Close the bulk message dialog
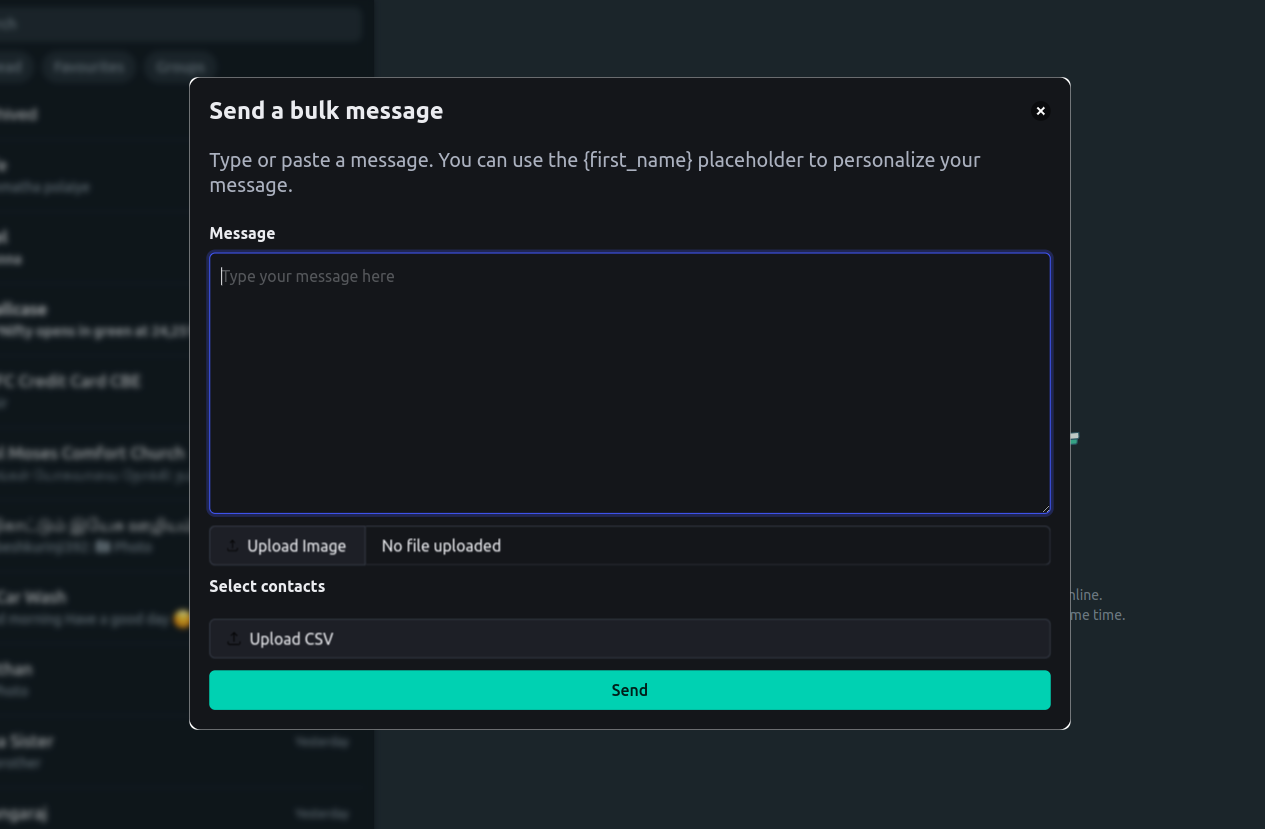 pyautogui.click(x=1040, y=111)
